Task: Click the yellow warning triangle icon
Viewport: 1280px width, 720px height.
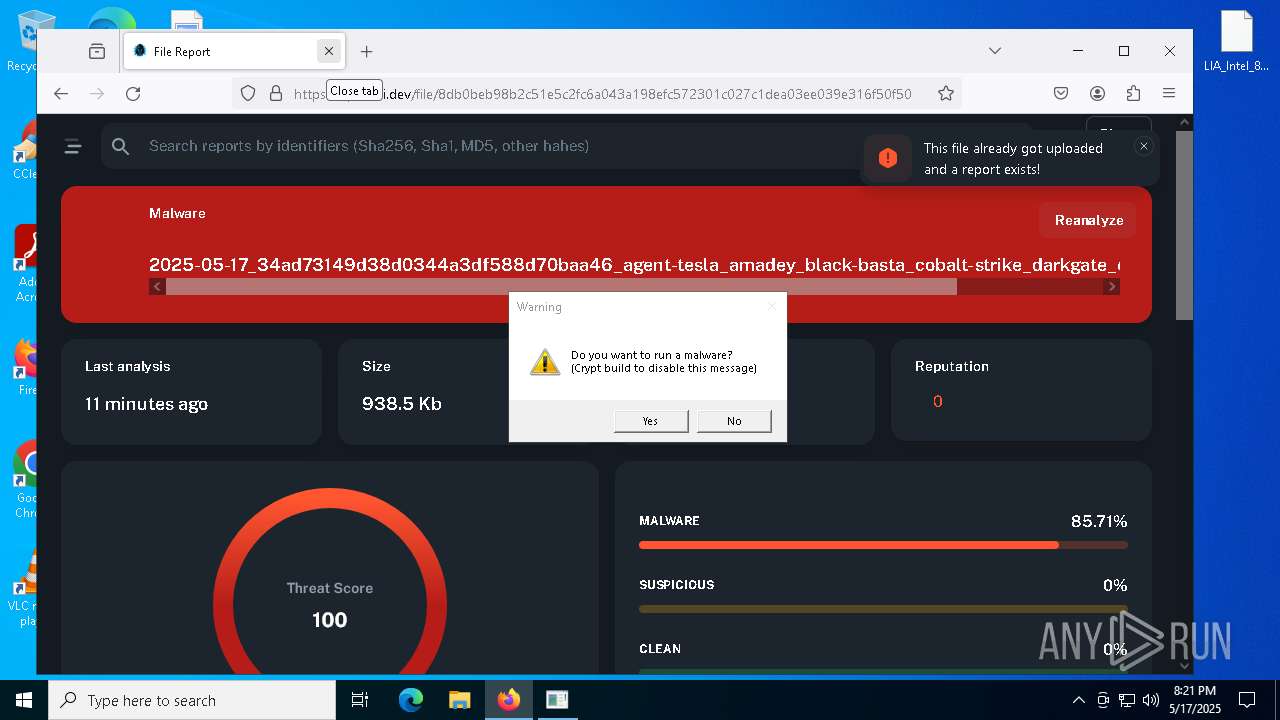Action: pyautogui.click(x=545, y=362)
